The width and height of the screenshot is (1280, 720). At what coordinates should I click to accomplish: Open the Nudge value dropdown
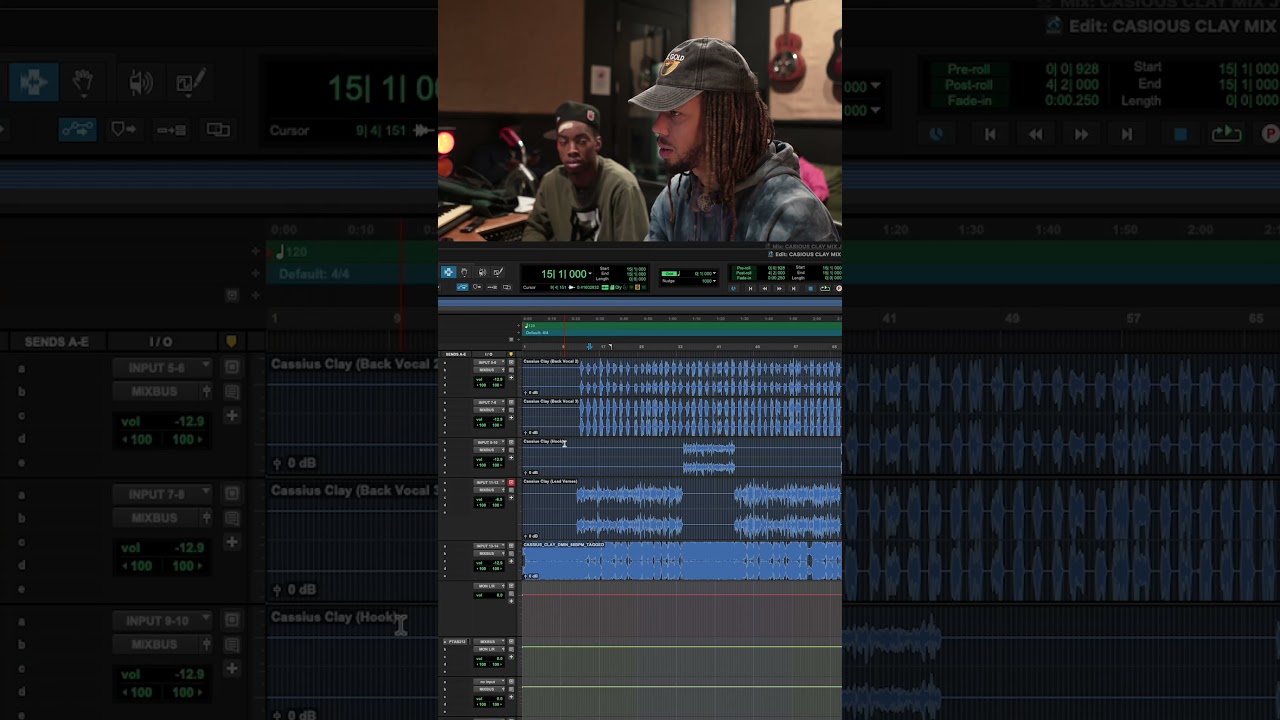pyautogui.click(x=714, y=281)
